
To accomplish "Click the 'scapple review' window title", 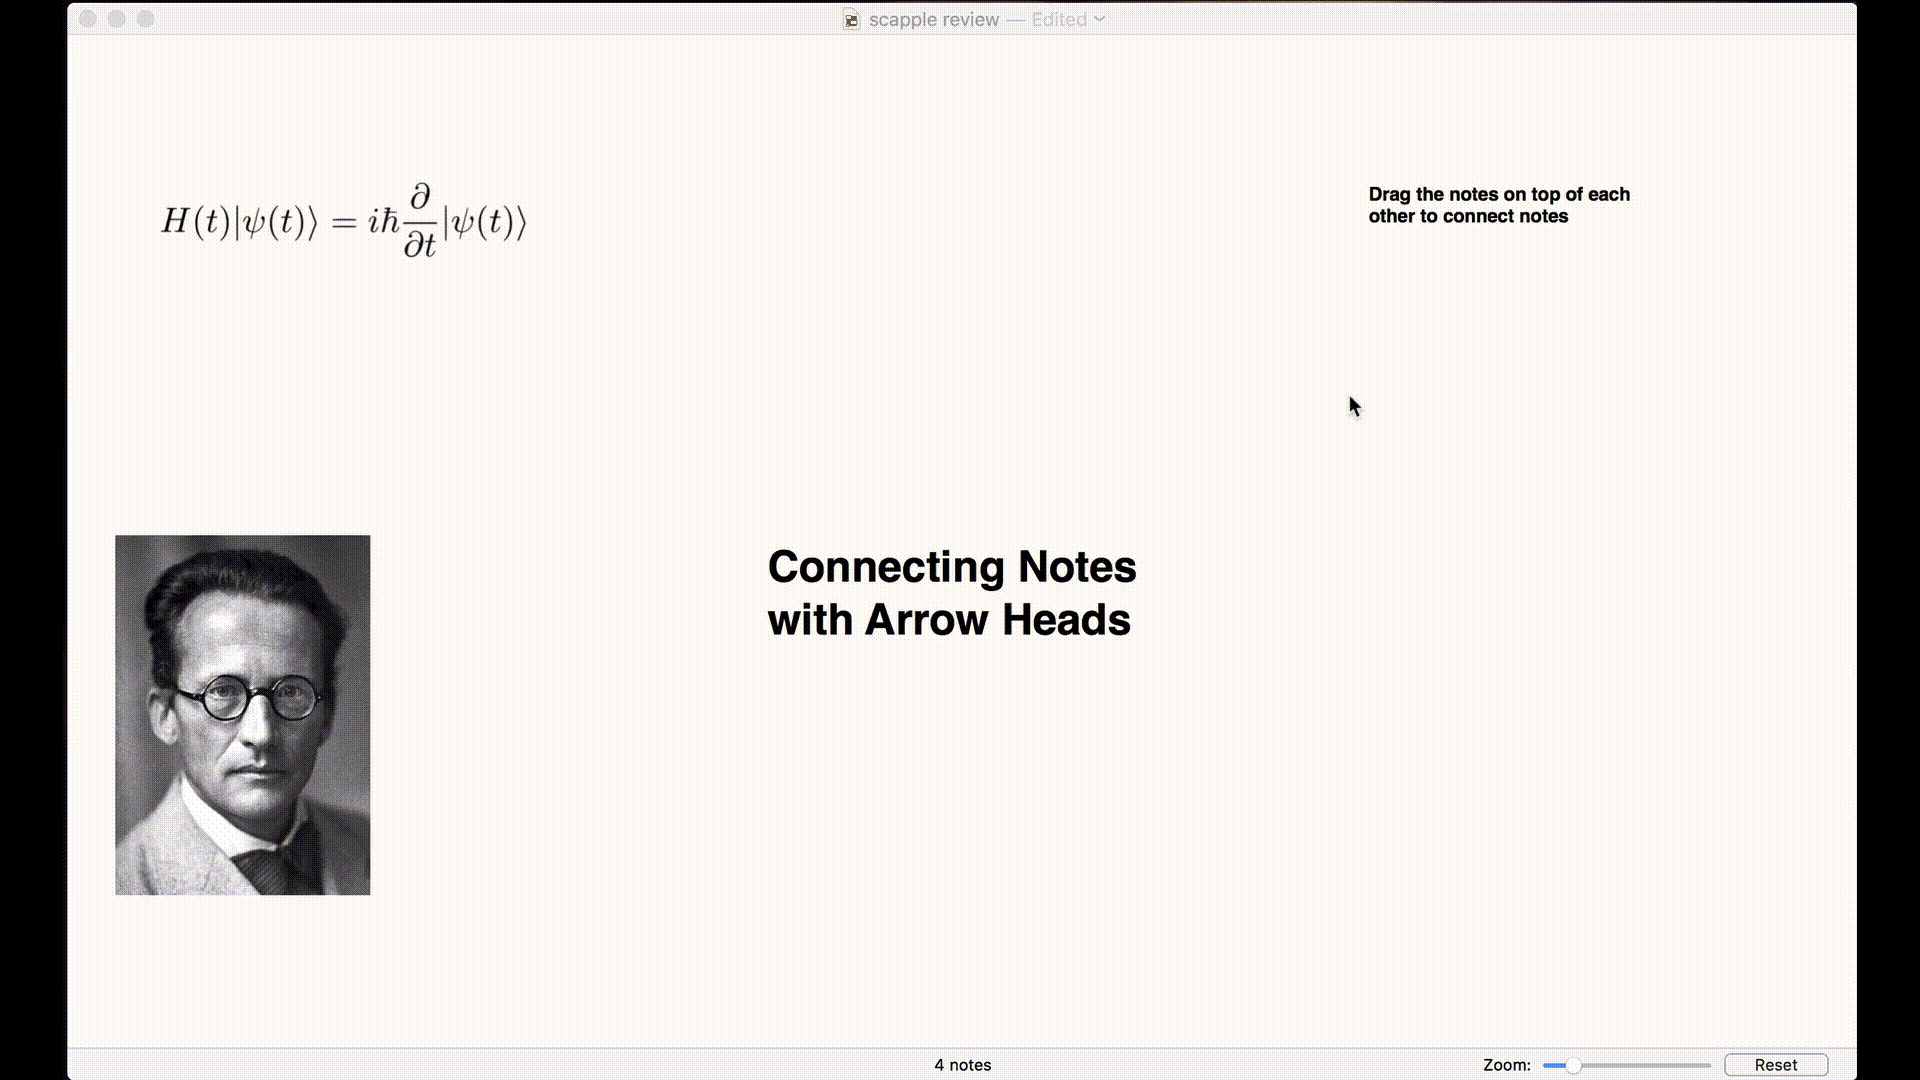I will point(933,20).
